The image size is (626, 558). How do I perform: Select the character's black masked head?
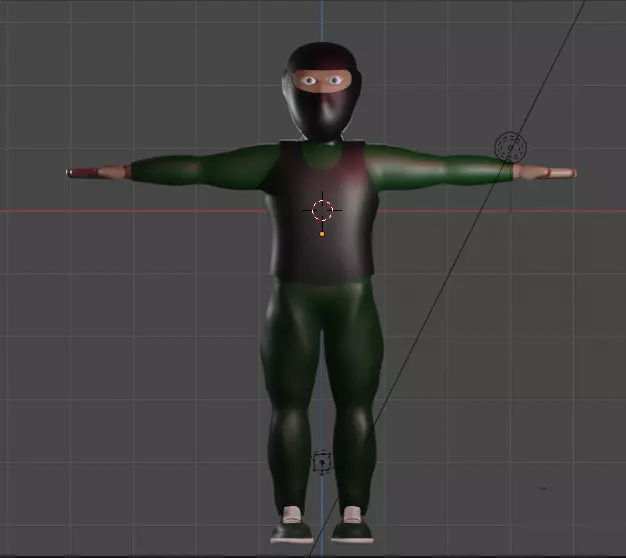pyautogui.click(x=322, y=91)
